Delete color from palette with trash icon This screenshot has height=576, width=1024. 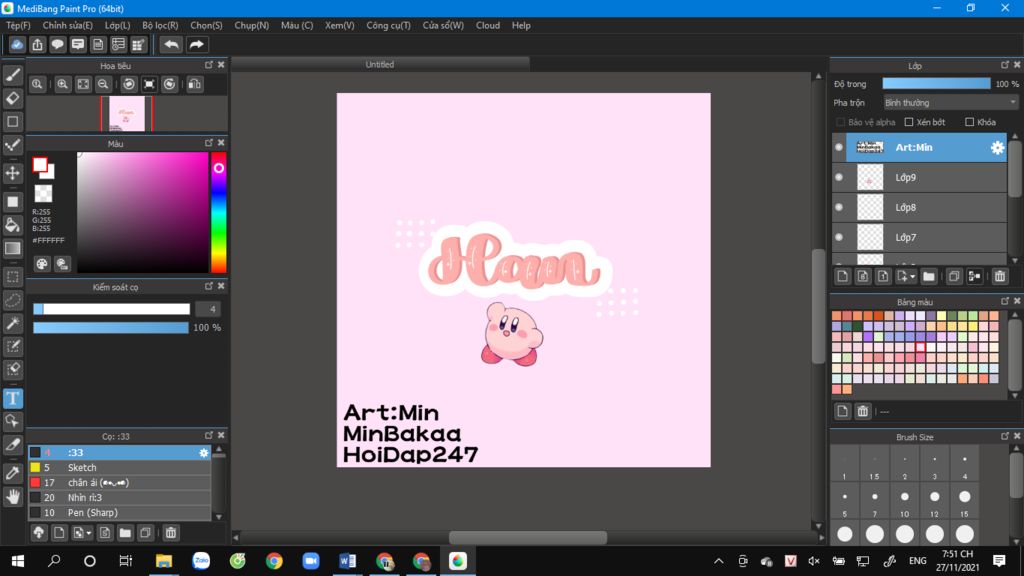(863, 411)
